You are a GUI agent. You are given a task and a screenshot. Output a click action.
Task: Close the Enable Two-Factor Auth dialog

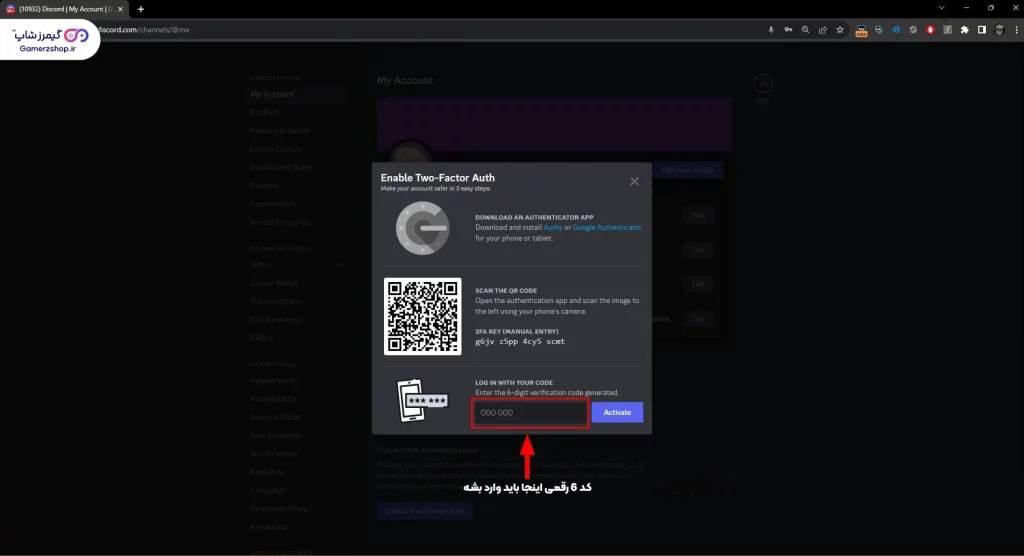click(634, 182)
